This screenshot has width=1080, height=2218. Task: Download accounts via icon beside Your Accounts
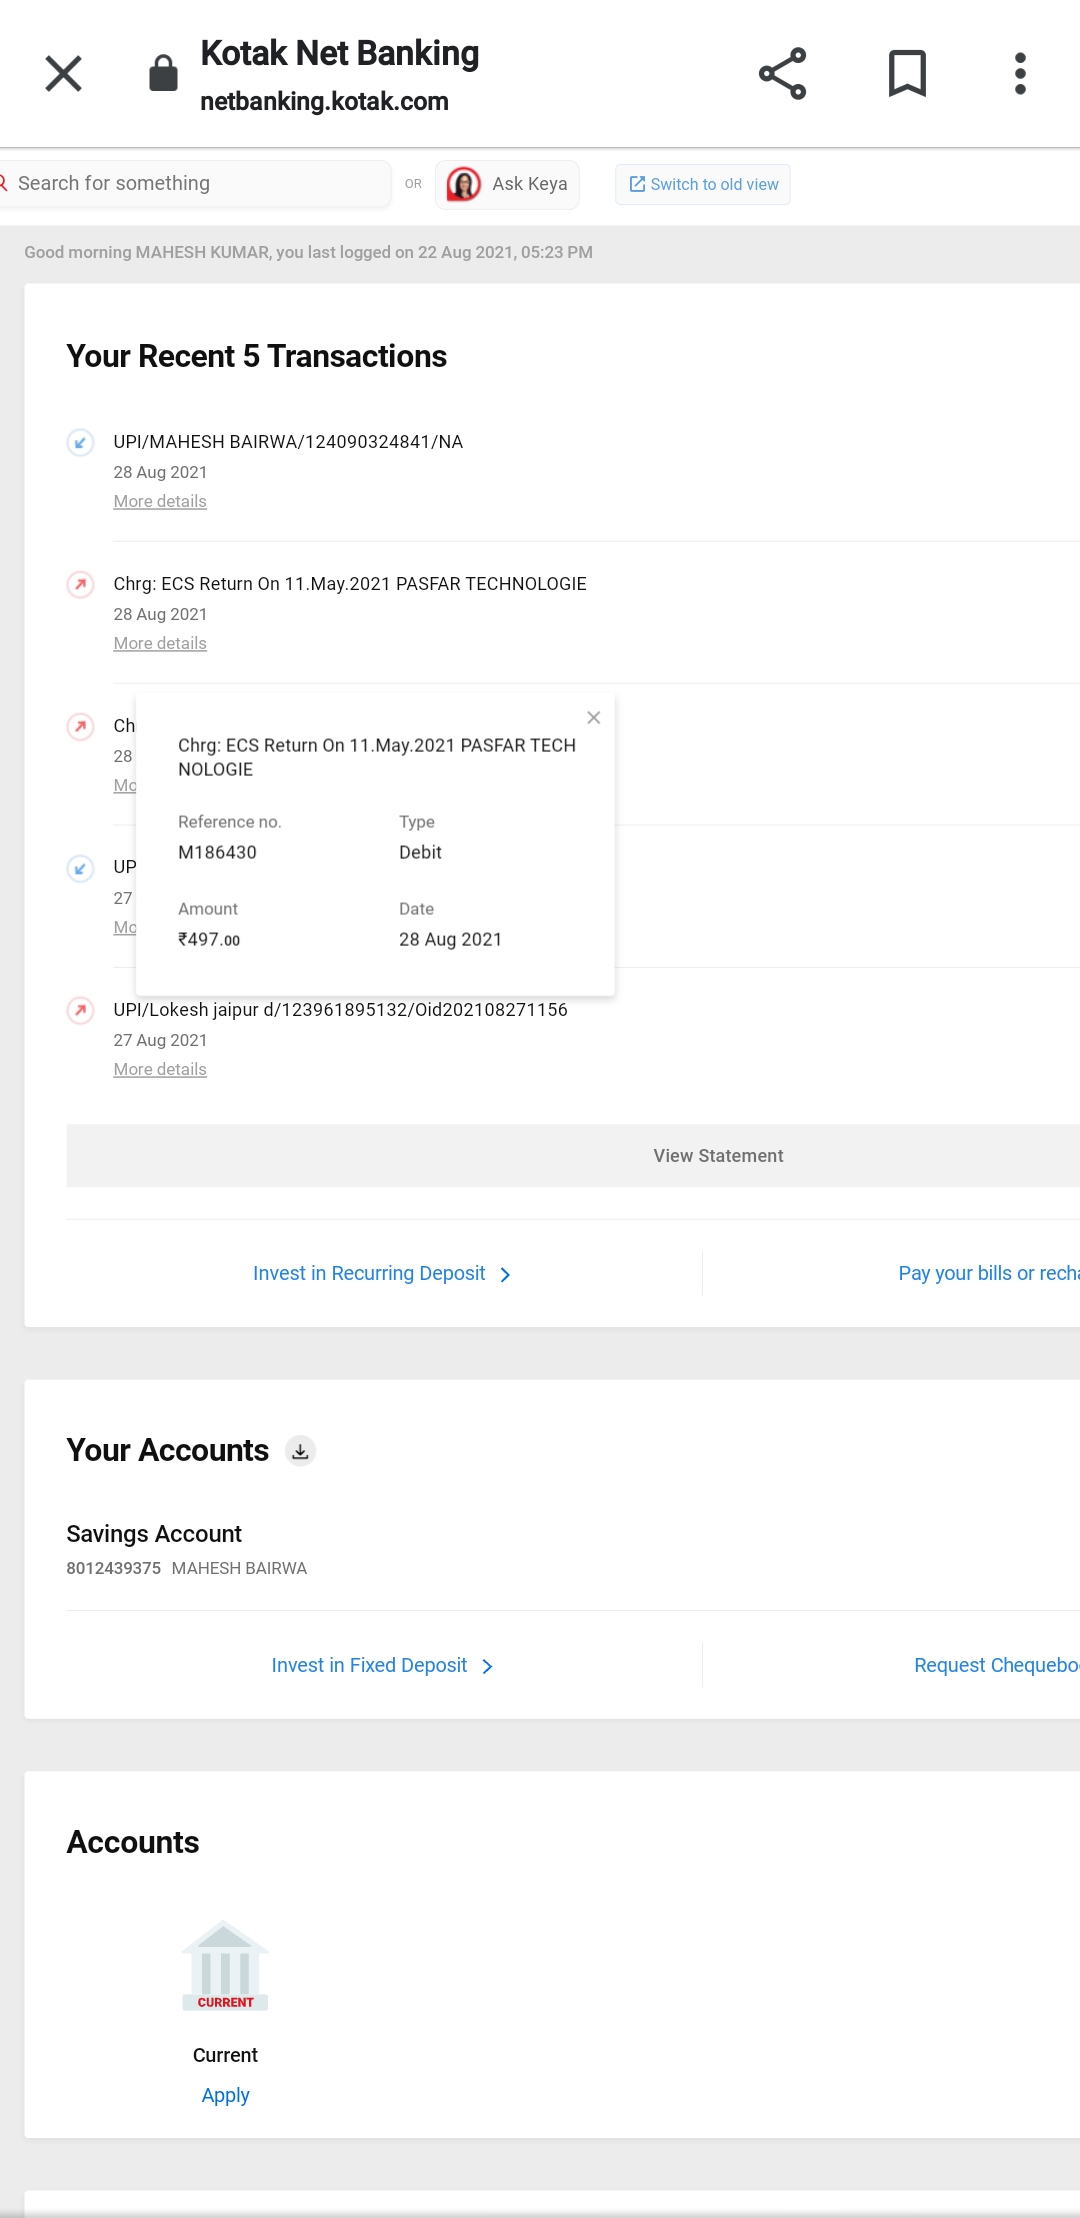pyautogui.click(x=300, y=1451)
